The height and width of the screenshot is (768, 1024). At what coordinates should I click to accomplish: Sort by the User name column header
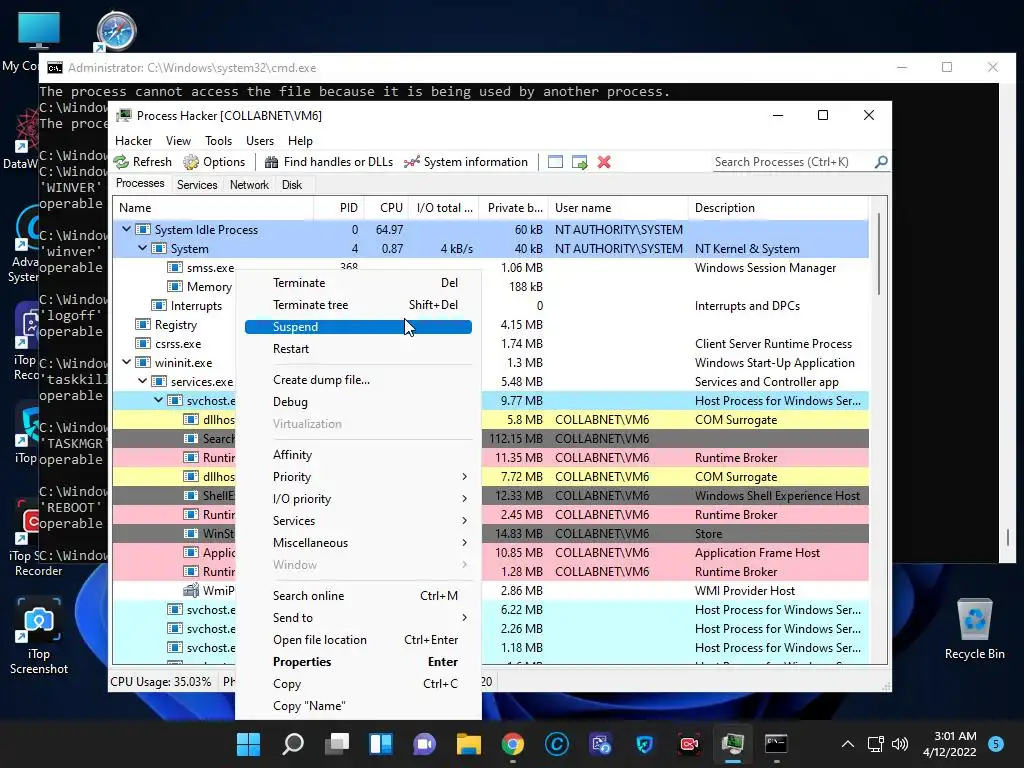point(618,208)
